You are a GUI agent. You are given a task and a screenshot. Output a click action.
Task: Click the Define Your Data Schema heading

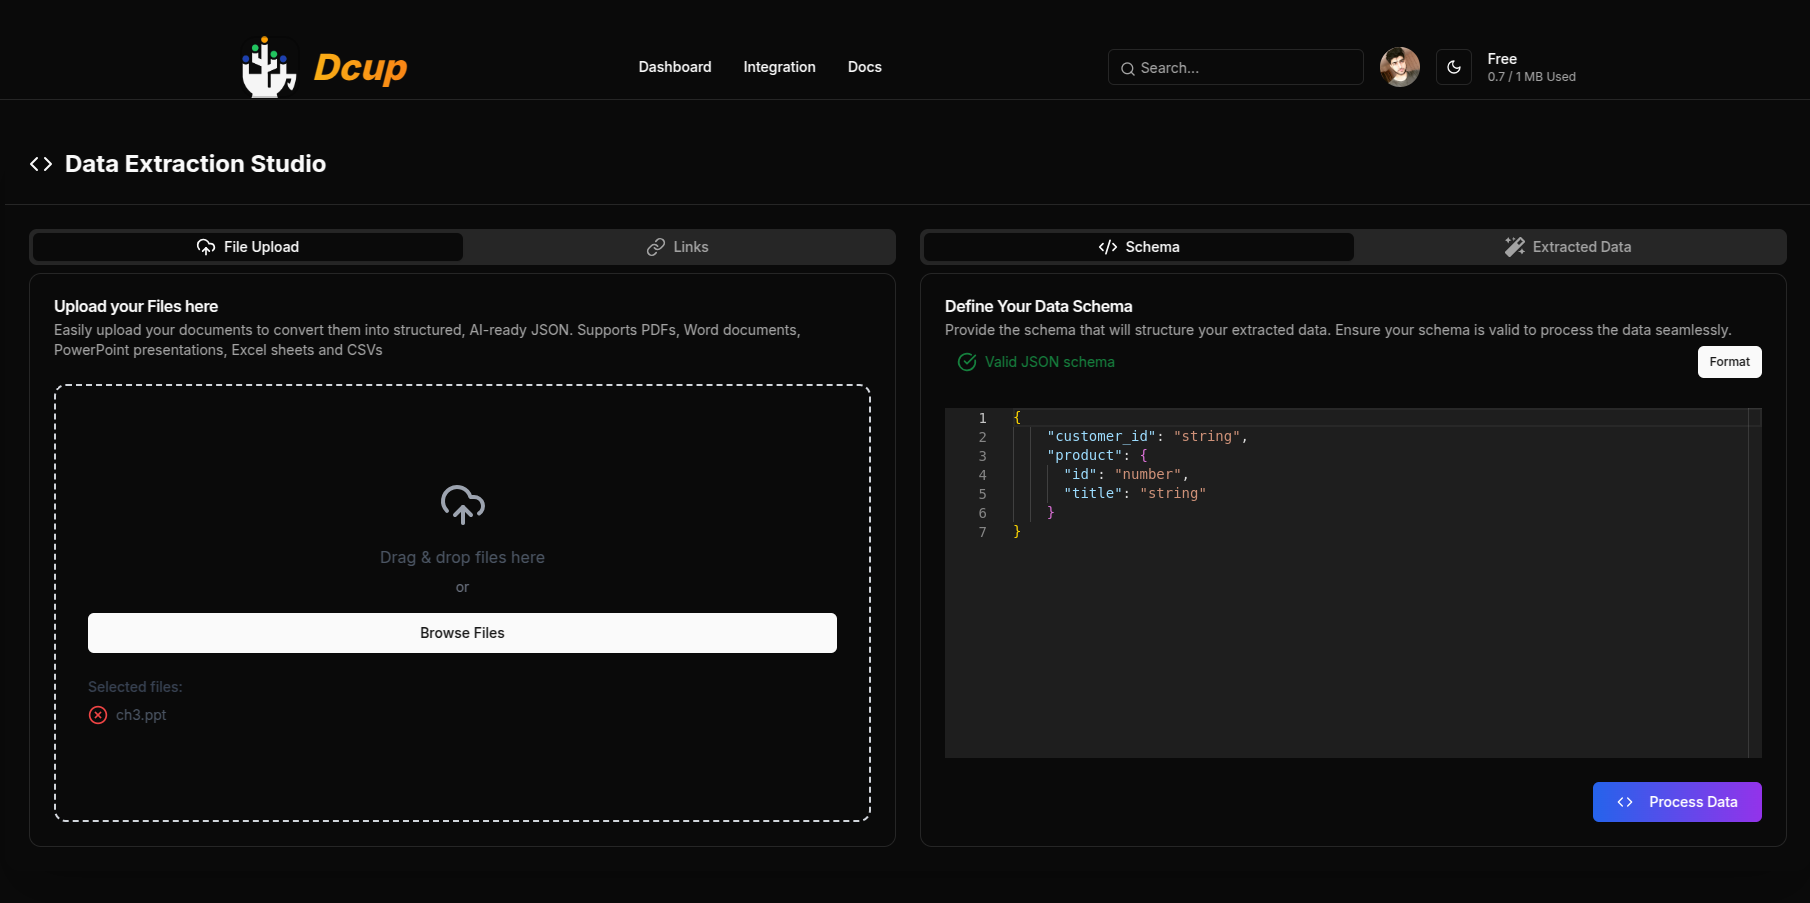coord(1038,306)
